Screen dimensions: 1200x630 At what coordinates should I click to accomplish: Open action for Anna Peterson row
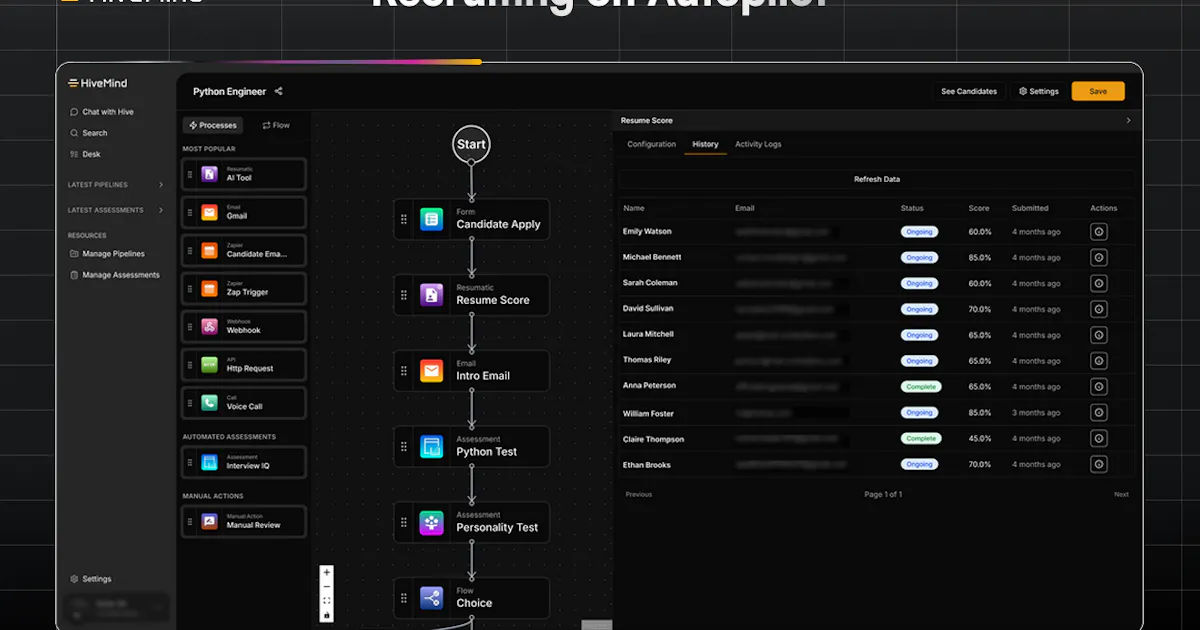pyautogui.click(x=1099, y=386)
